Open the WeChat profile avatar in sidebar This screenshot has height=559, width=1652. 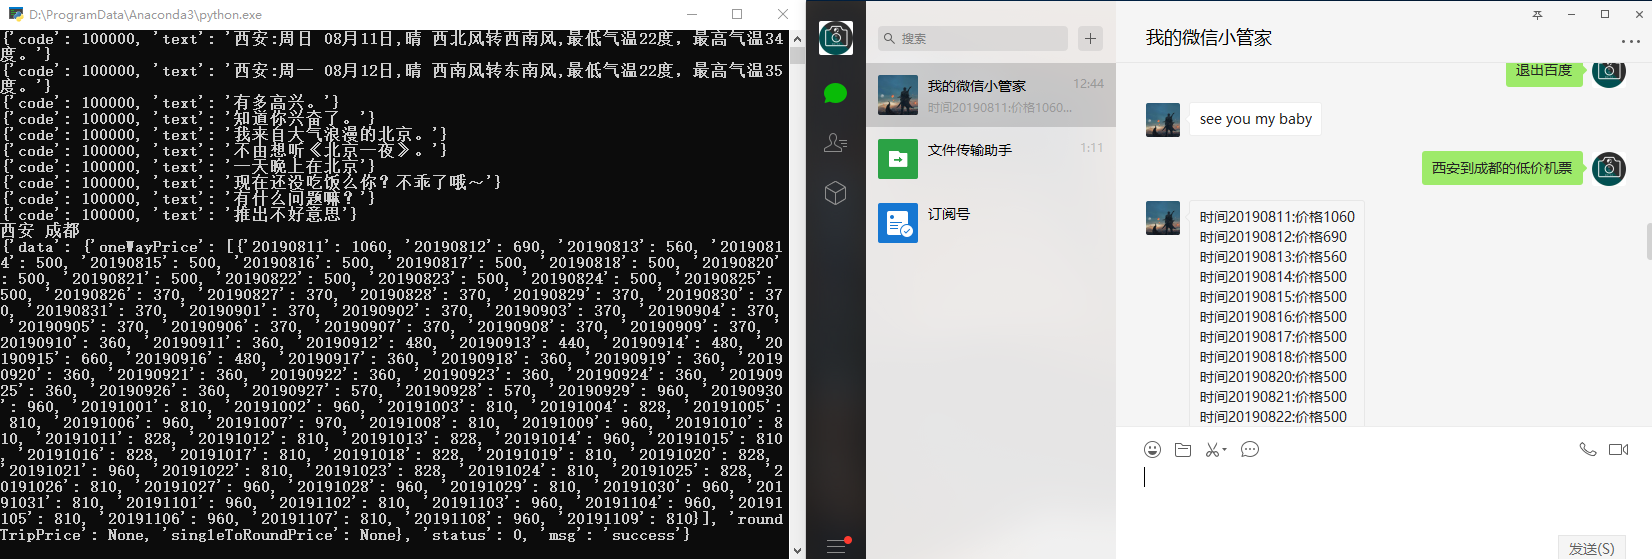pos(836,38)
